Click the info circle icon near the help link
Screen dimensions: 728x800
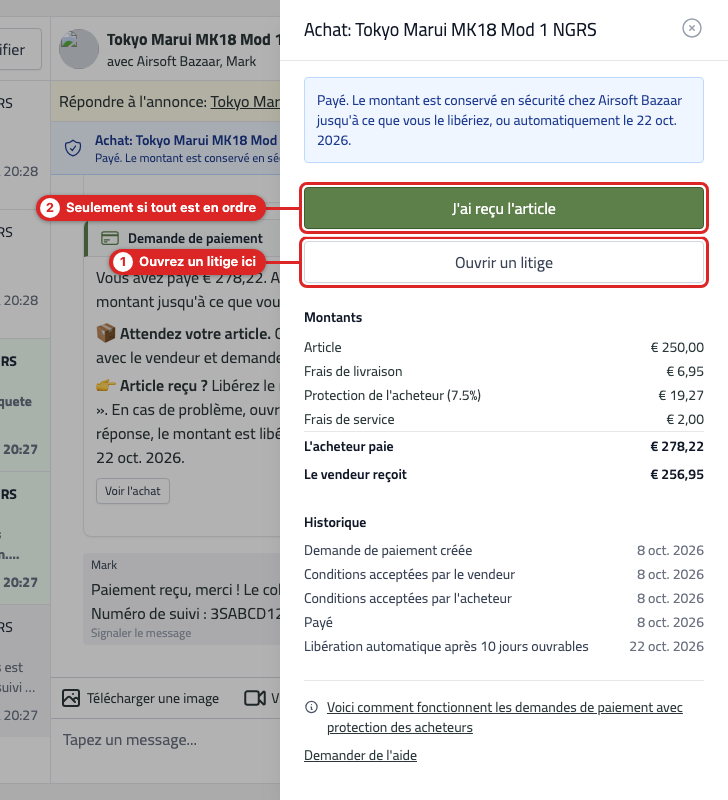311,707
